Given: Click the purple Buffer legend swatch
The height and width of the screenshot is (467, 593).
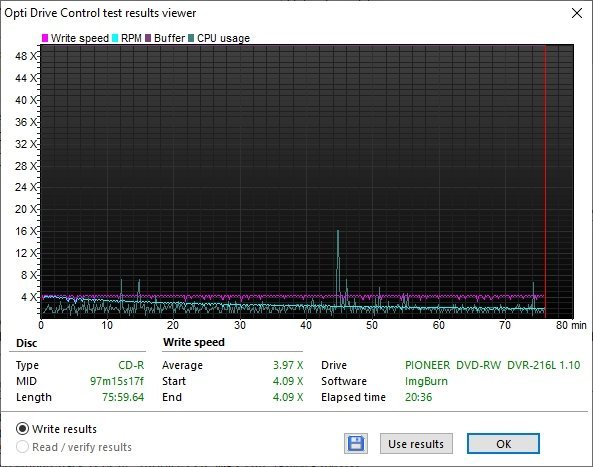Looking at the screenshot, I should coord(148,38).
